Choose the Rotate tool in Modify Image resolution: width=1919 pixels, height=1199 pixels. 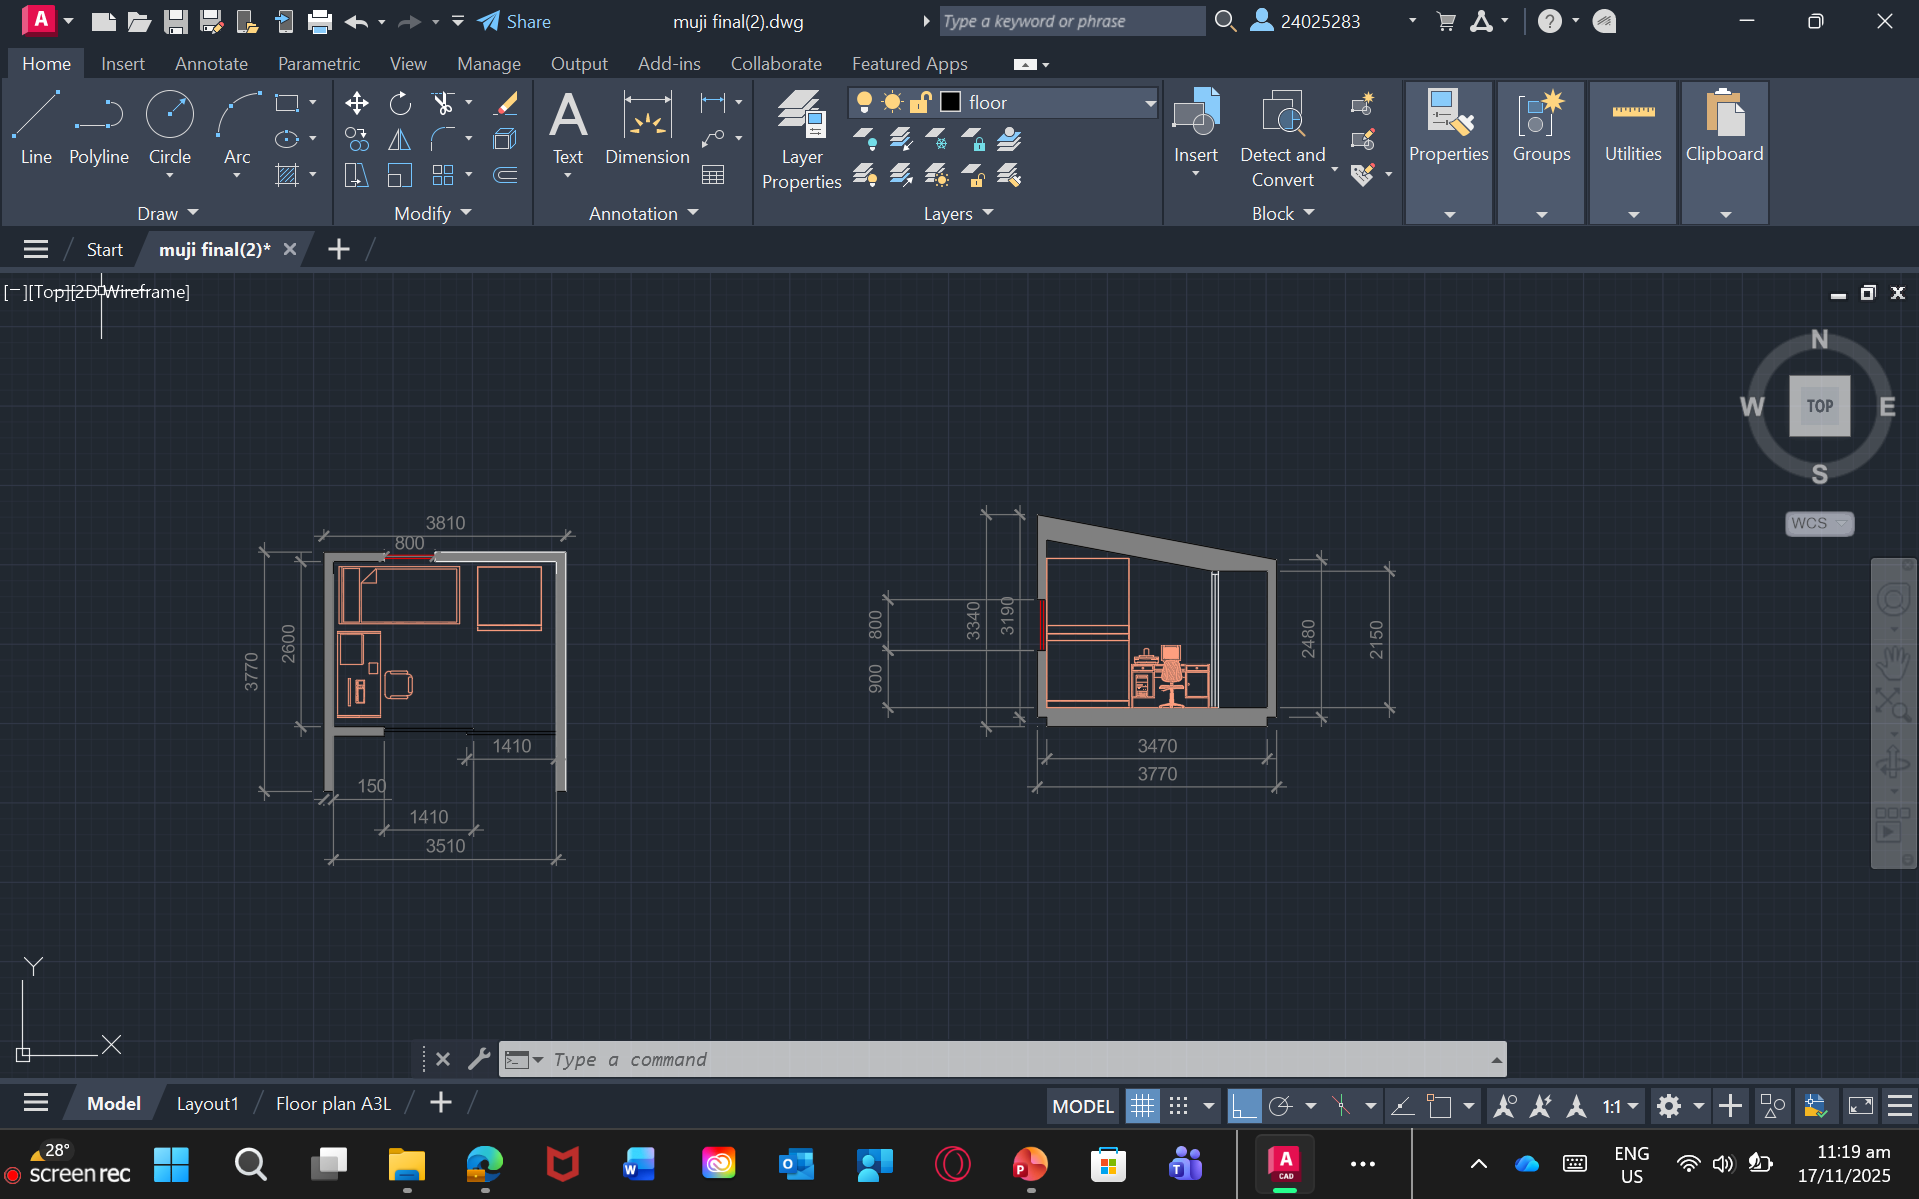click(x=400, y=103)
